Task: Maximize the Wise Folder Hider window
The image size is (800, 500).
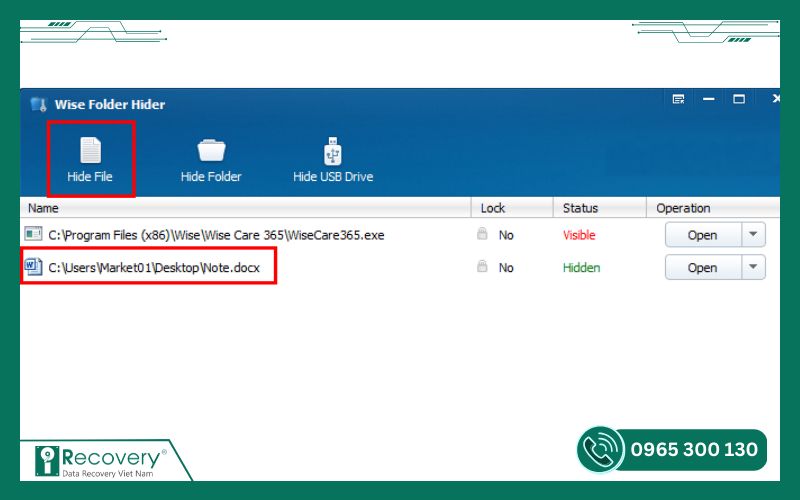Action: point(739,99)
